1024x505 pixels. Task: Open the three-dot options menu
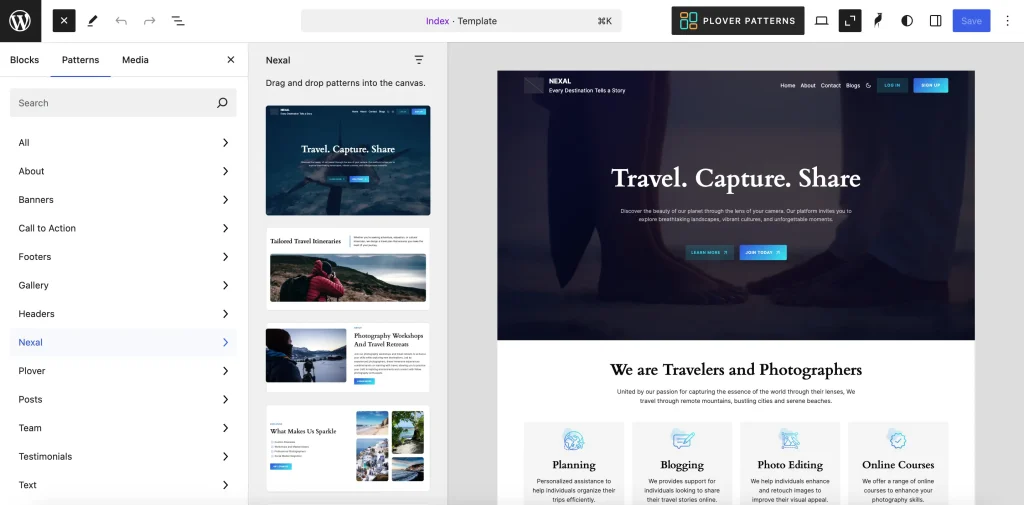click(x=1006, y=20)
